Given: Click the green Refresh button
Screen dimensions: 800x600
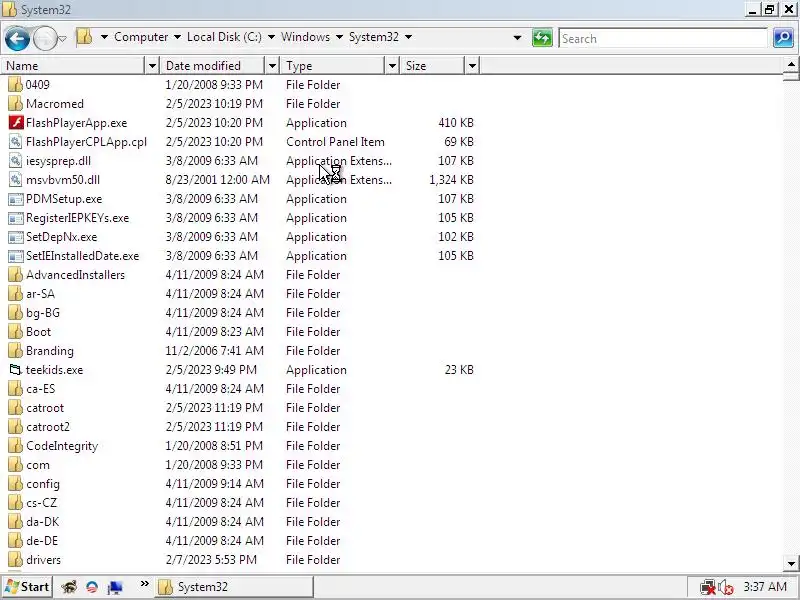Looking at the screenshot, I should click(x=542, y=38).
